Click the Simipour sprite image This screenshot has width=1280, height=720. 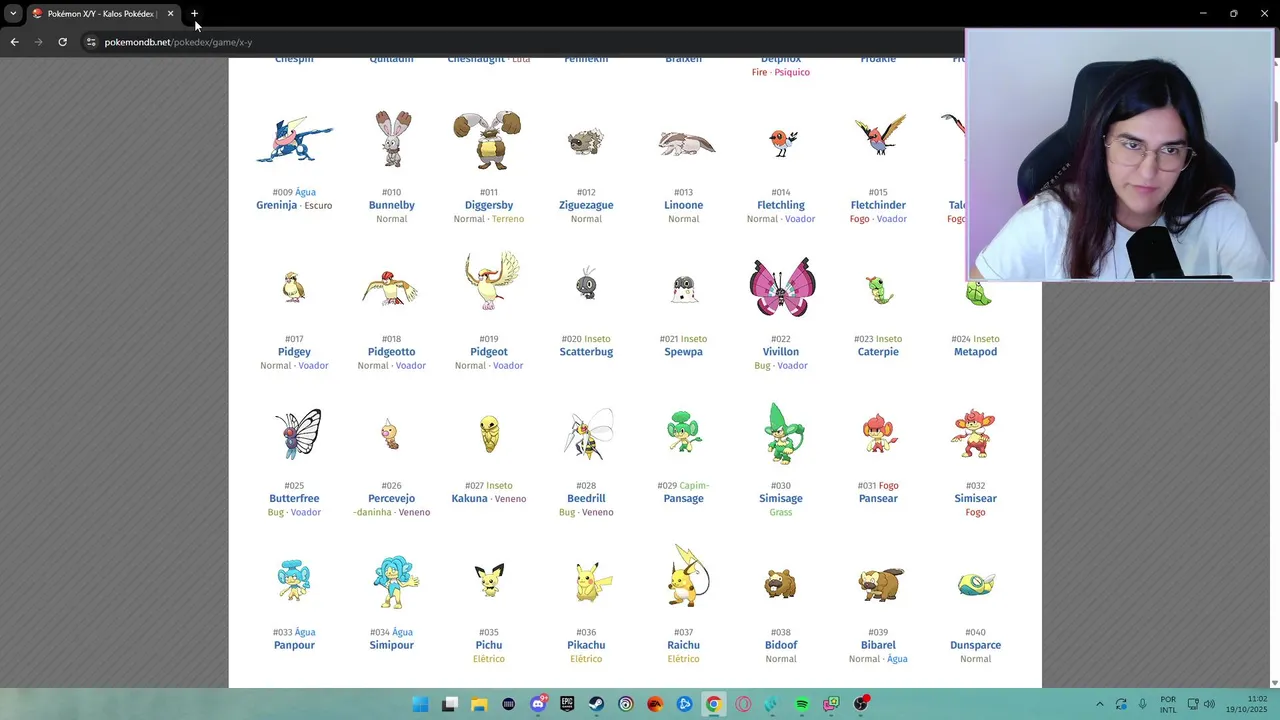coord(395,581)
